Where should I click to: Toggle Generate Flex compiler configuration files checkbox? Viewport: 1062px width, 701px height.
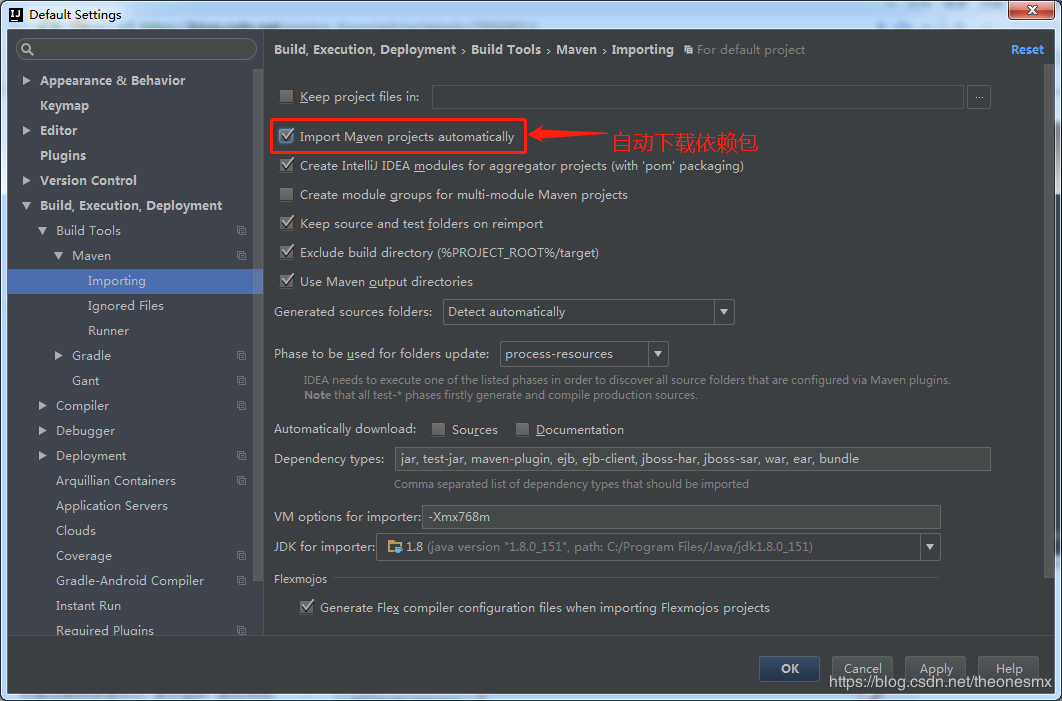click(307, 607)
